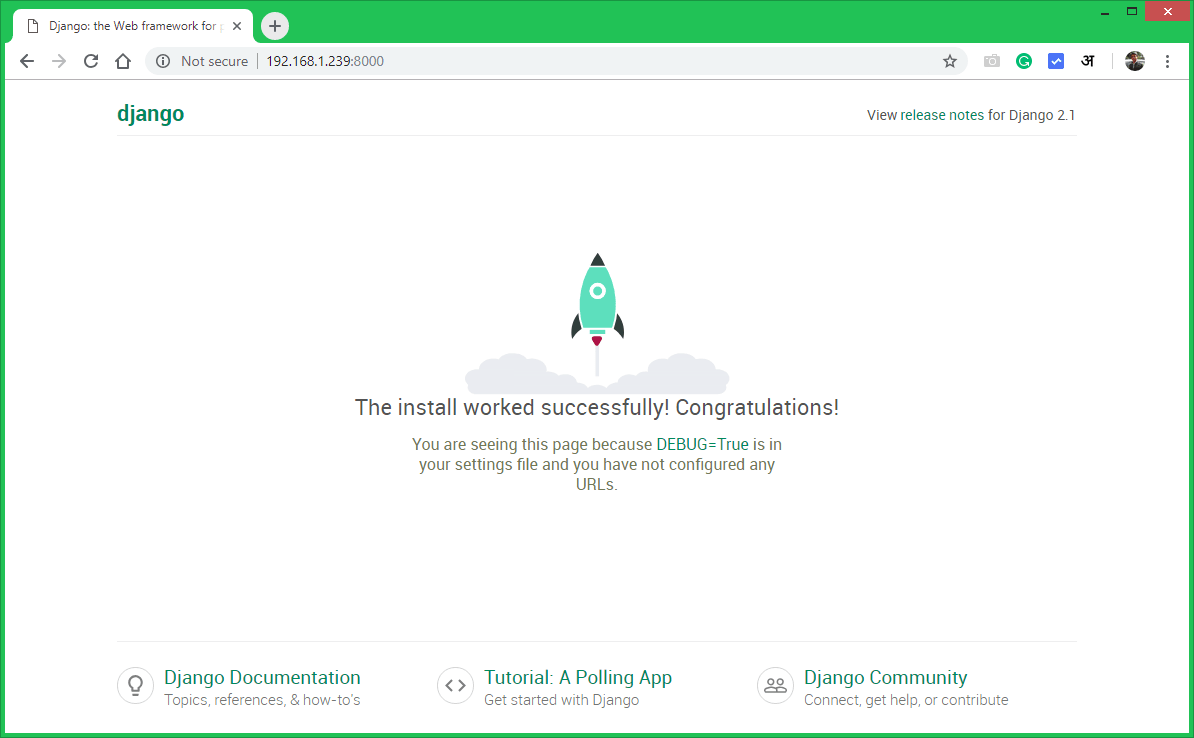Viewport: 1194px width, 738px height.
Task: Select the Django browser tab
Action: click(x=130, y=25)
